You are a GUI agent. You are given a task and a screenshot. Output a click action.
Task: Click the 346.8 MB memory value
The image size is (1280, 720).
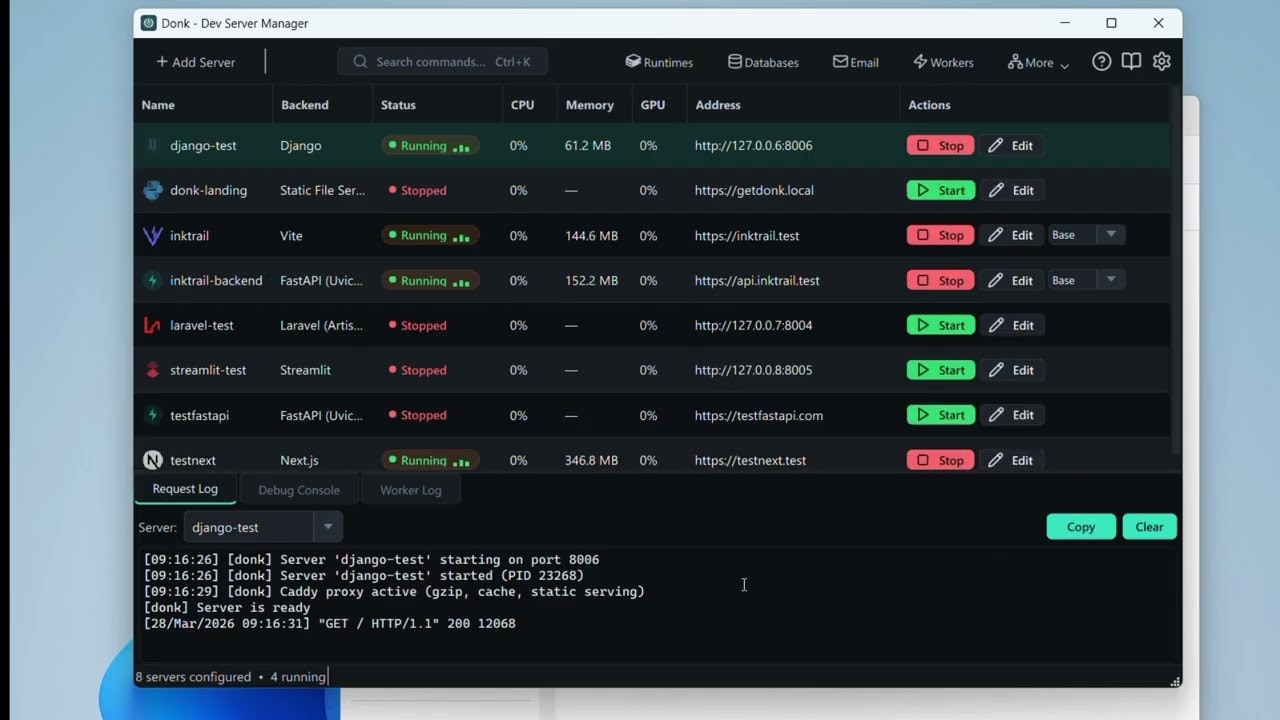(591, 461)
